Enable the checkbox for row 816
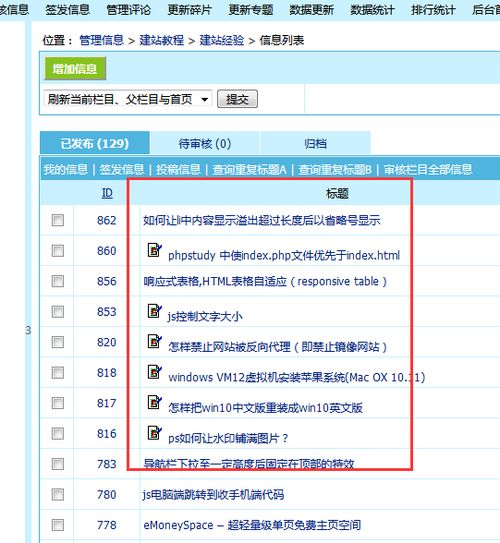Screen dimensions: 500x543 (x=58, y=433)
